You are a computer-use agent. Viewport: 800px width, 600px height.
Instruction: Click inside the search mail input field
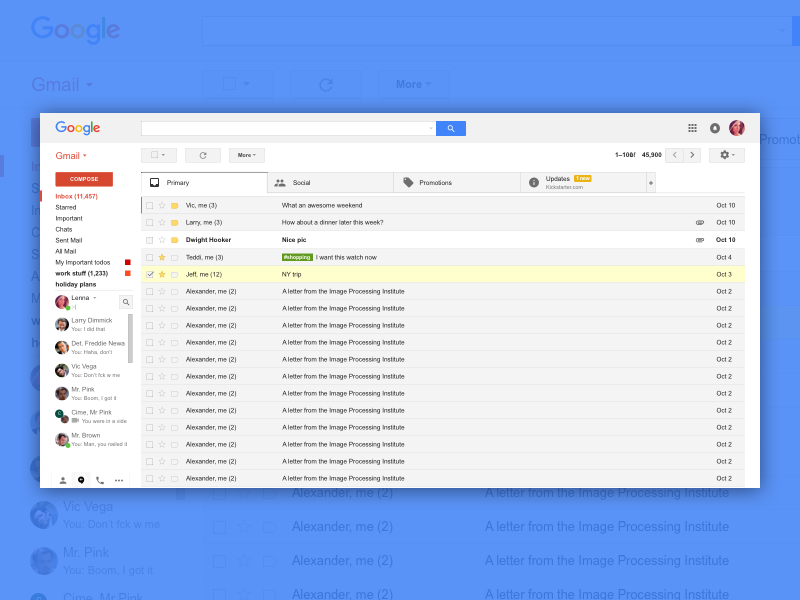285,128
